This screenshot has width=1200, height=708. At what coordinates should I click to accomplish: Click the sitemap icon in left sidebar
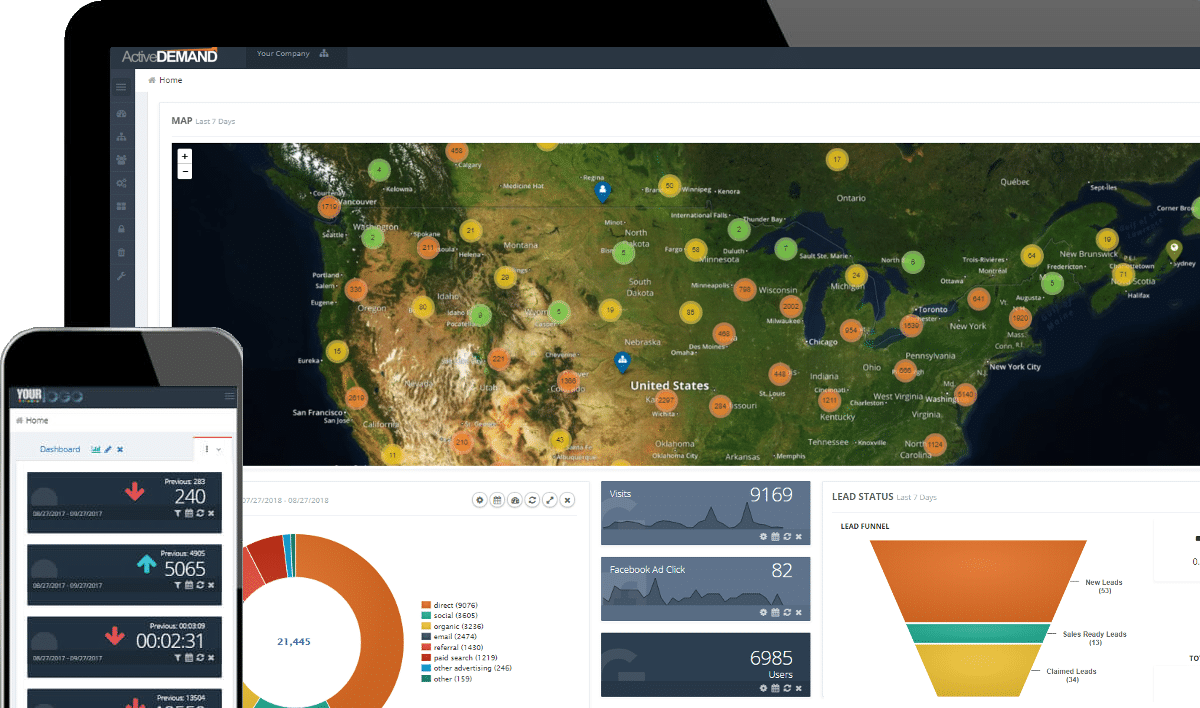(121, 137)
